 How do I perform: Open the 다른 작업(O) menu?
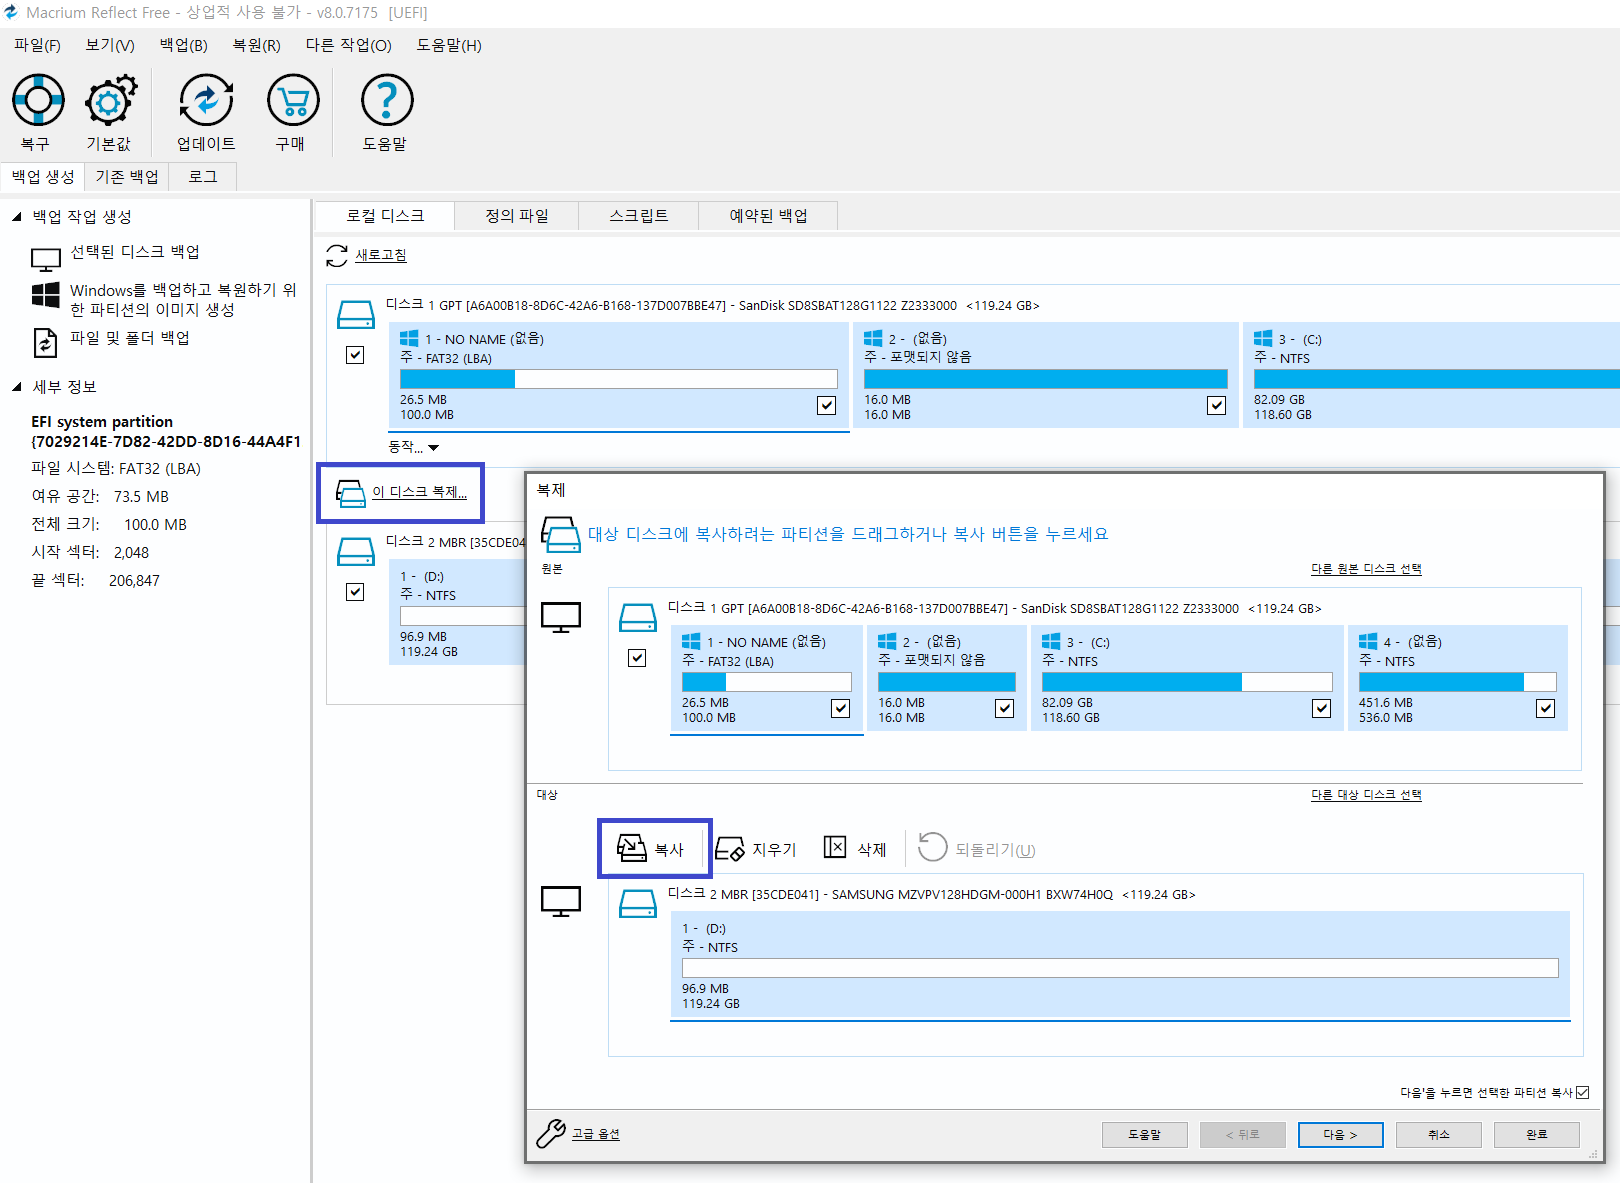point(349,45)
